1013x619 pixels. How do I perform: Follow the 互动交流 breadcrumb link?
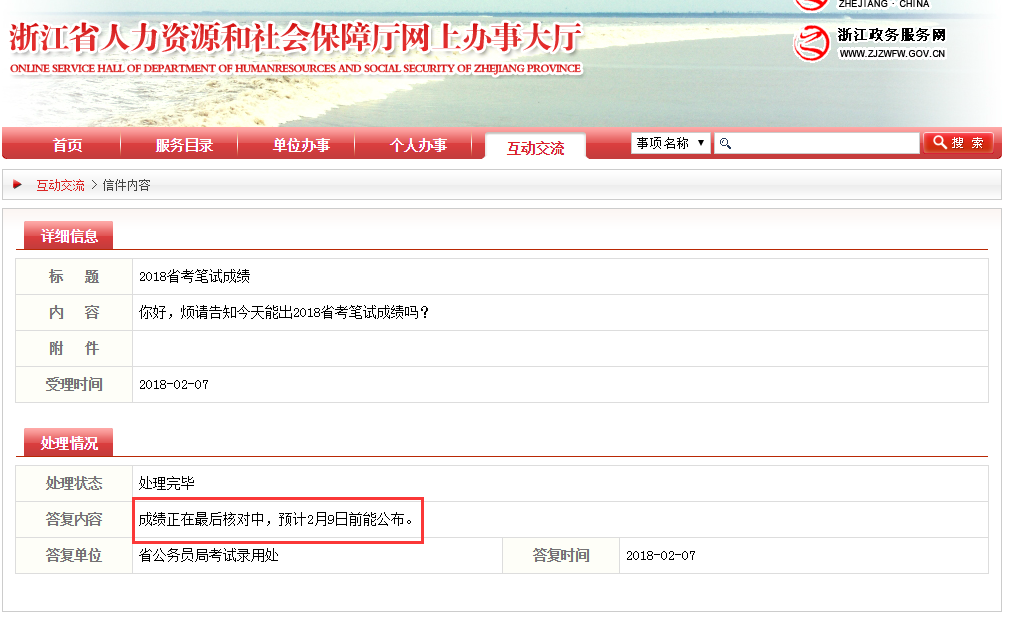coord(61,185)
